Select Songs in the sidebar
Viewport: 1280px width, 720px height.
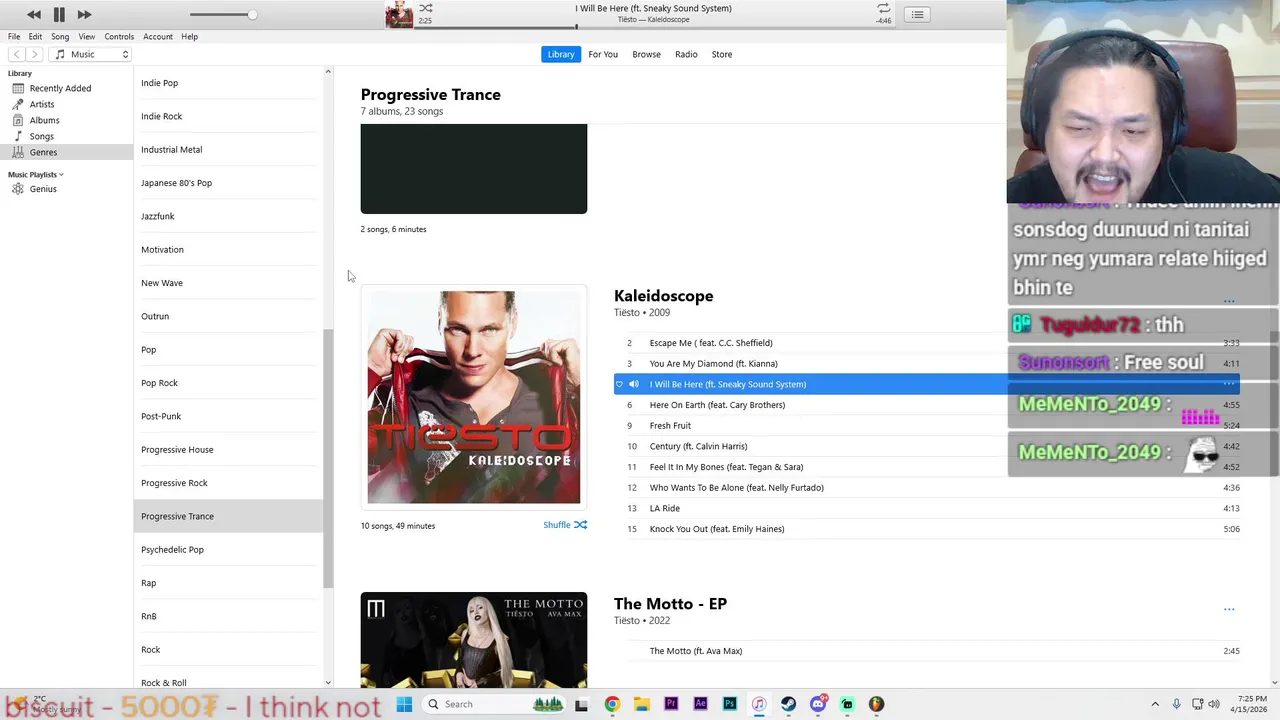pyautogui.click(x=42, y=136)
